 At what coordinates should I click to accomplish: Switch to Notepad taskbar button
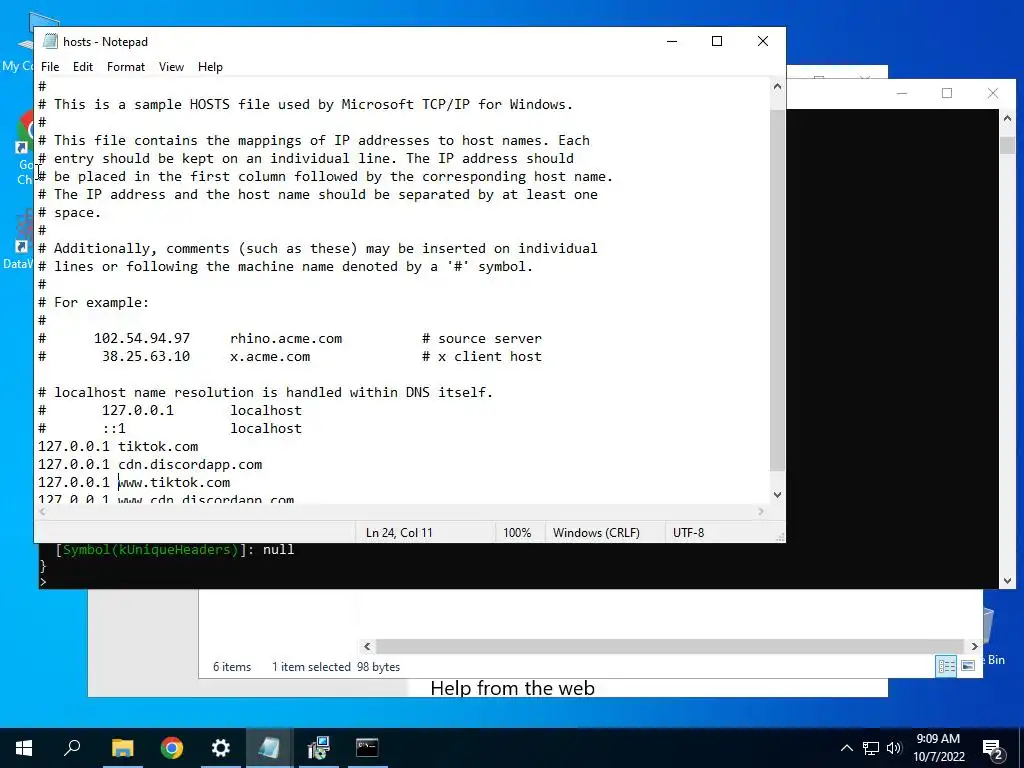coord(269,748)
